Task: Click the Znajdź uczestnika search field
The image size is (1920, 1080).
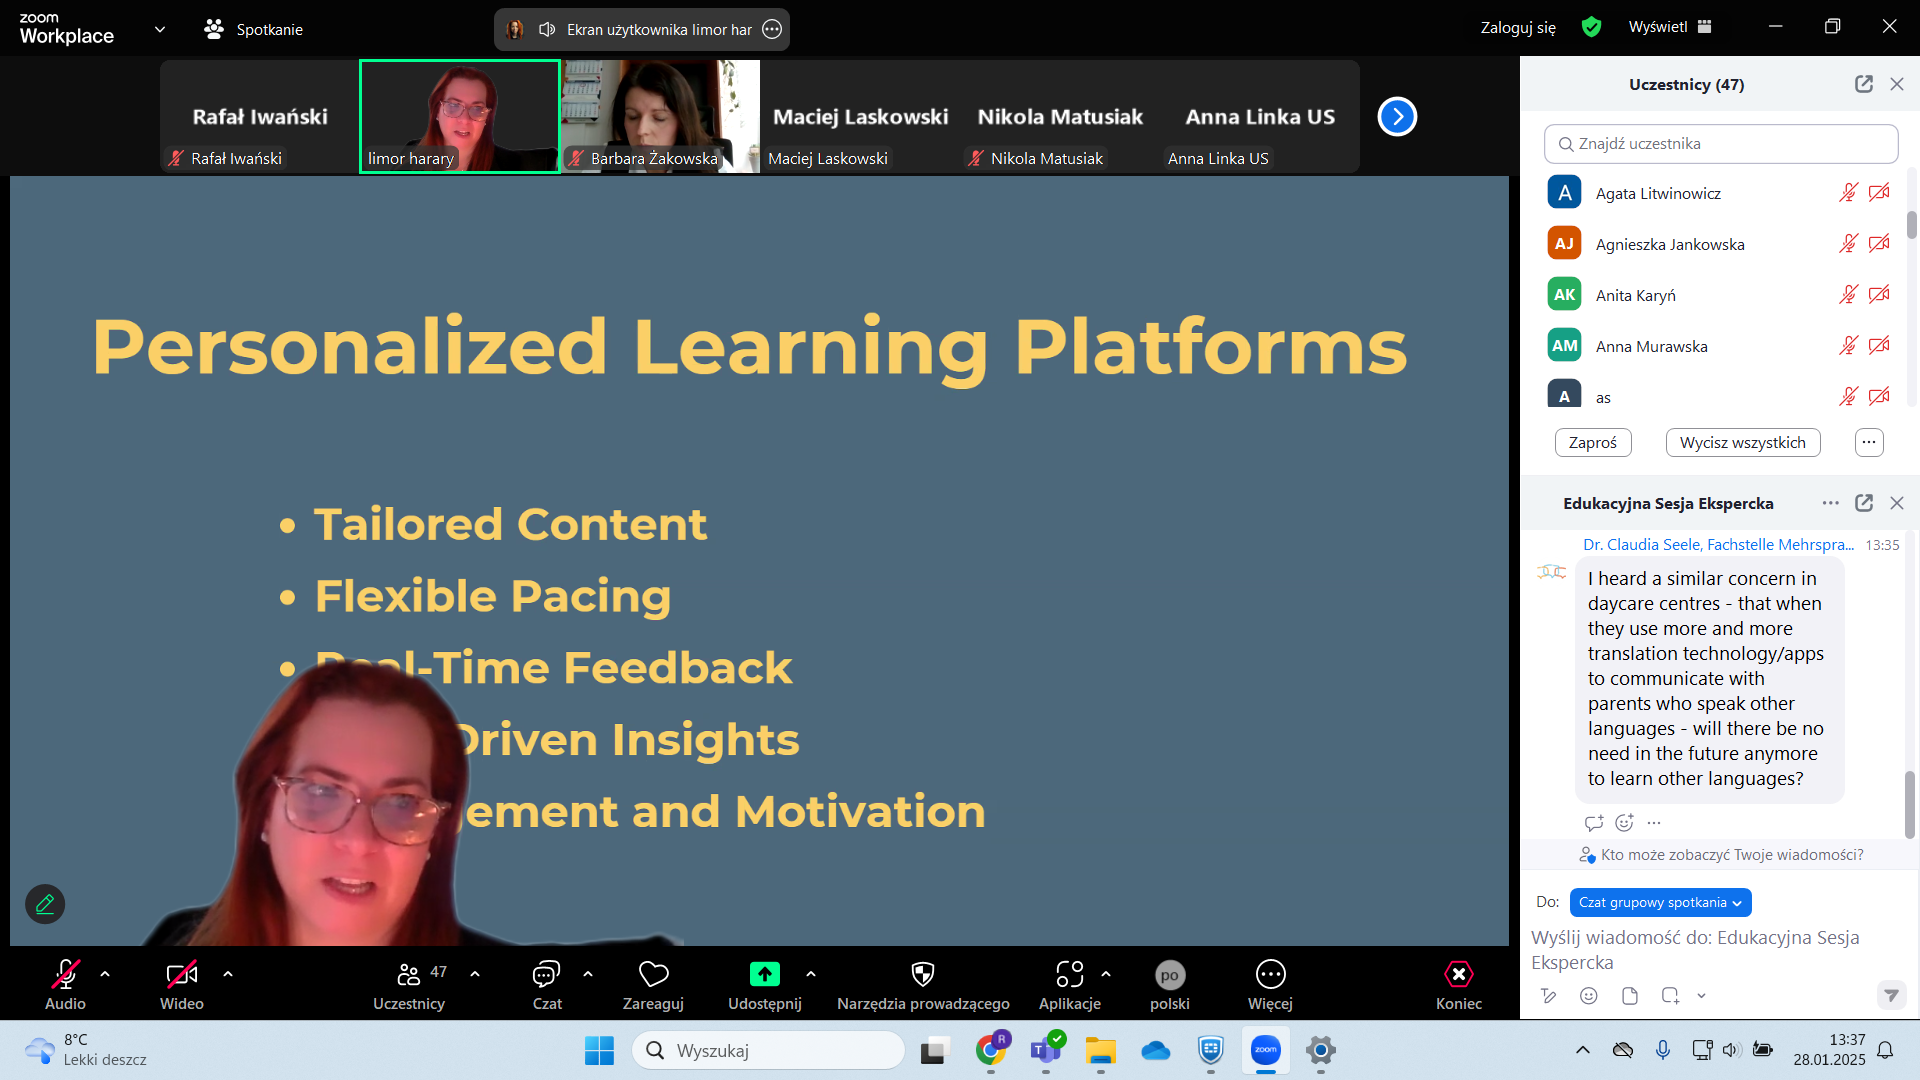Action: tap(1720, 144)
